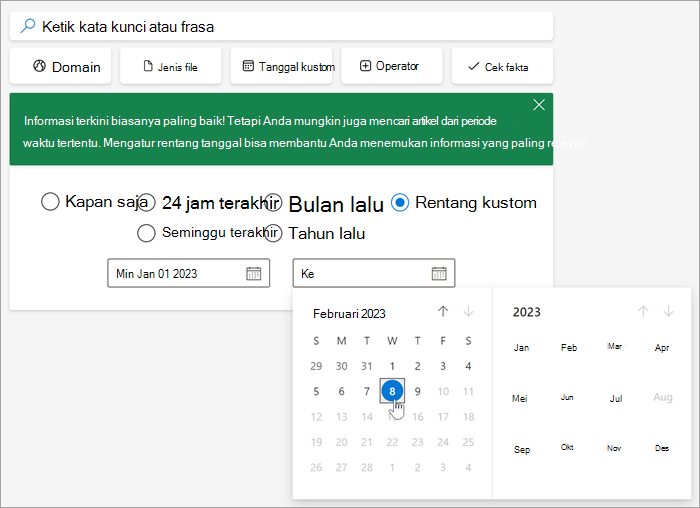Focus the keyword search field
This screenshot has width=700, height=508.
(x=281, y=26)
